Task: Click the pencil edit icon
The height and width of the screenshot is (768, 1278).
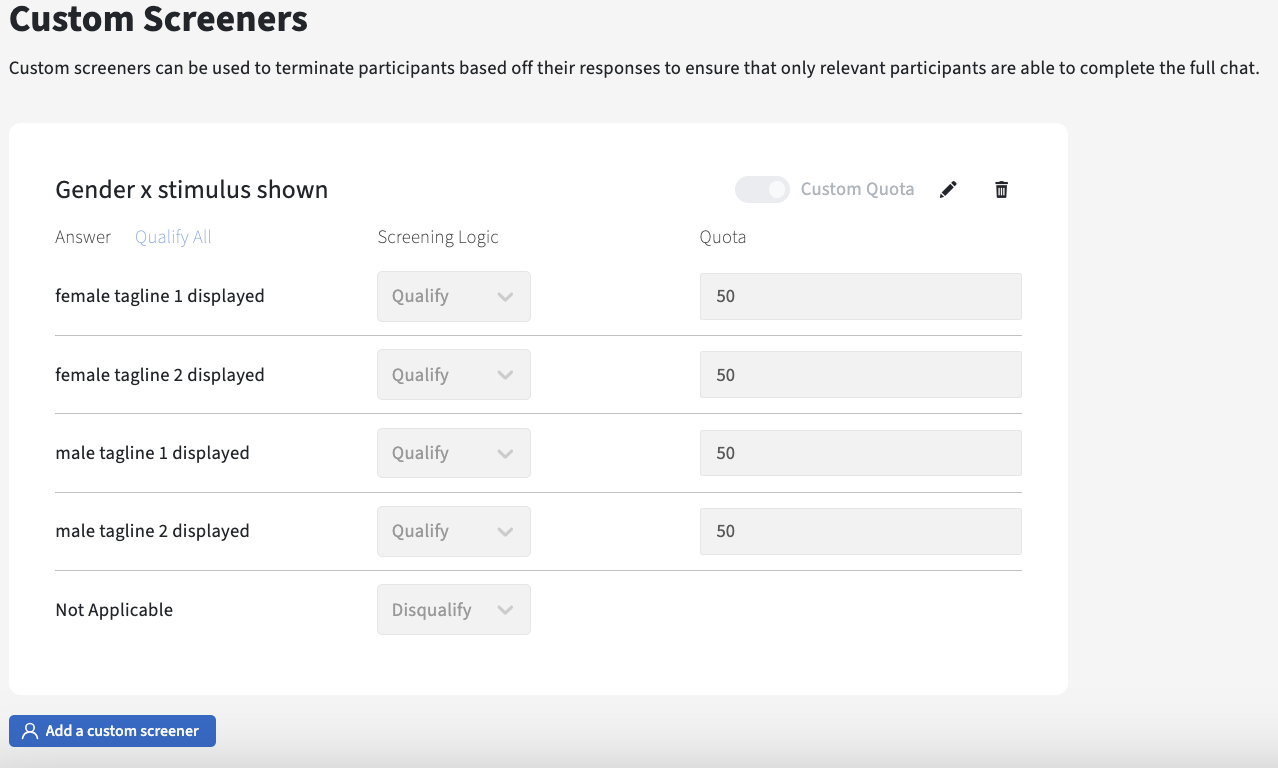Action: 948,190
